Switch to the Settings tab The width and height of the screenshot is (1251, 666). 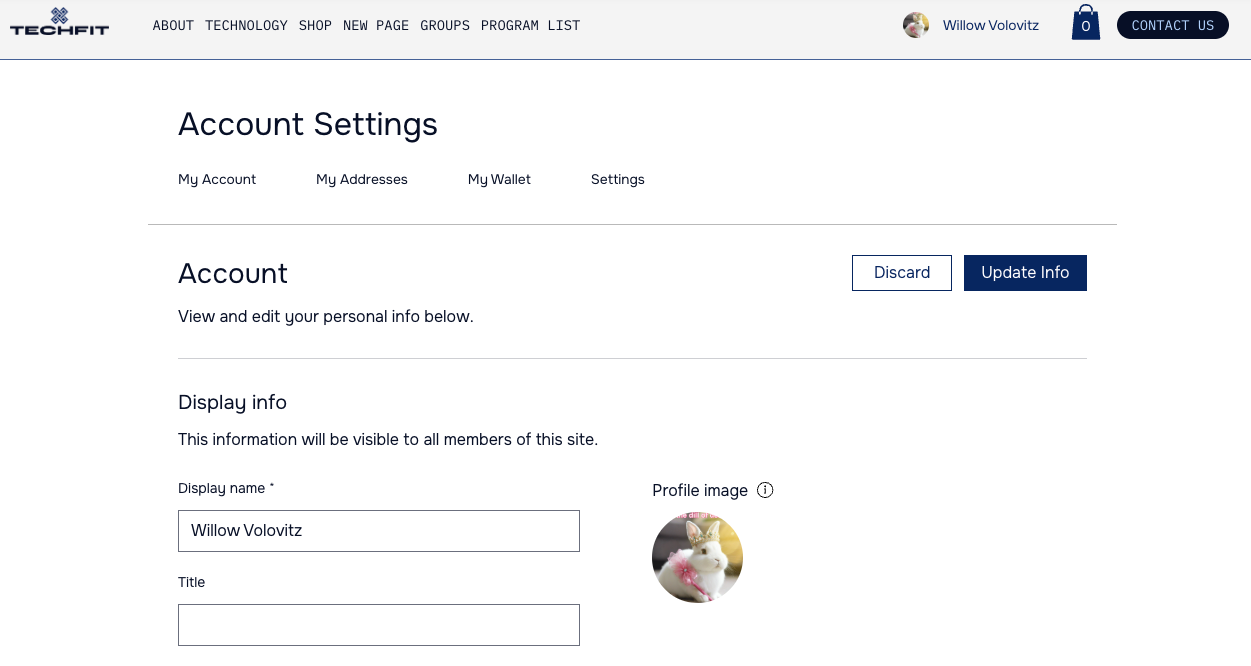[617, 179]
